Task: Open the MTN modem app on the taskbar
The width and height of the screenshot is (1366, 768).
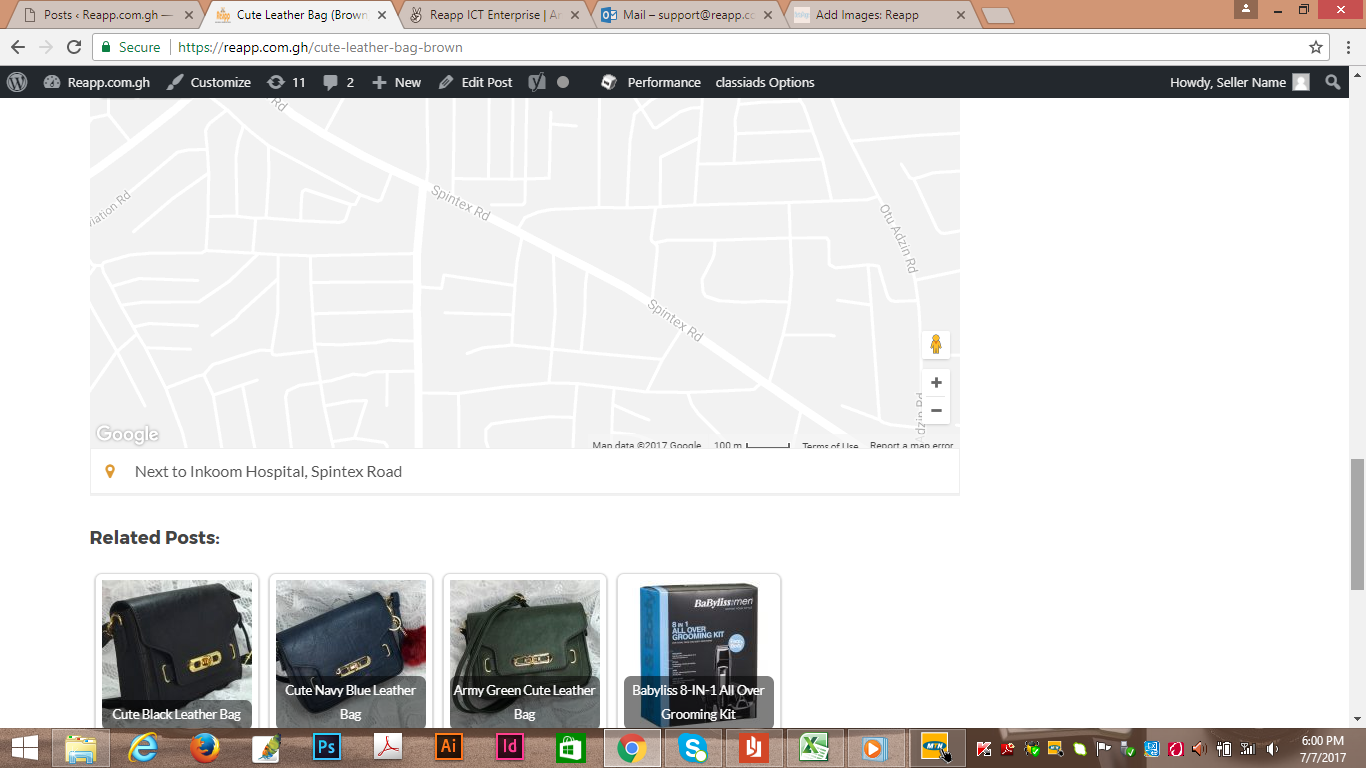Action: (936, 748)
